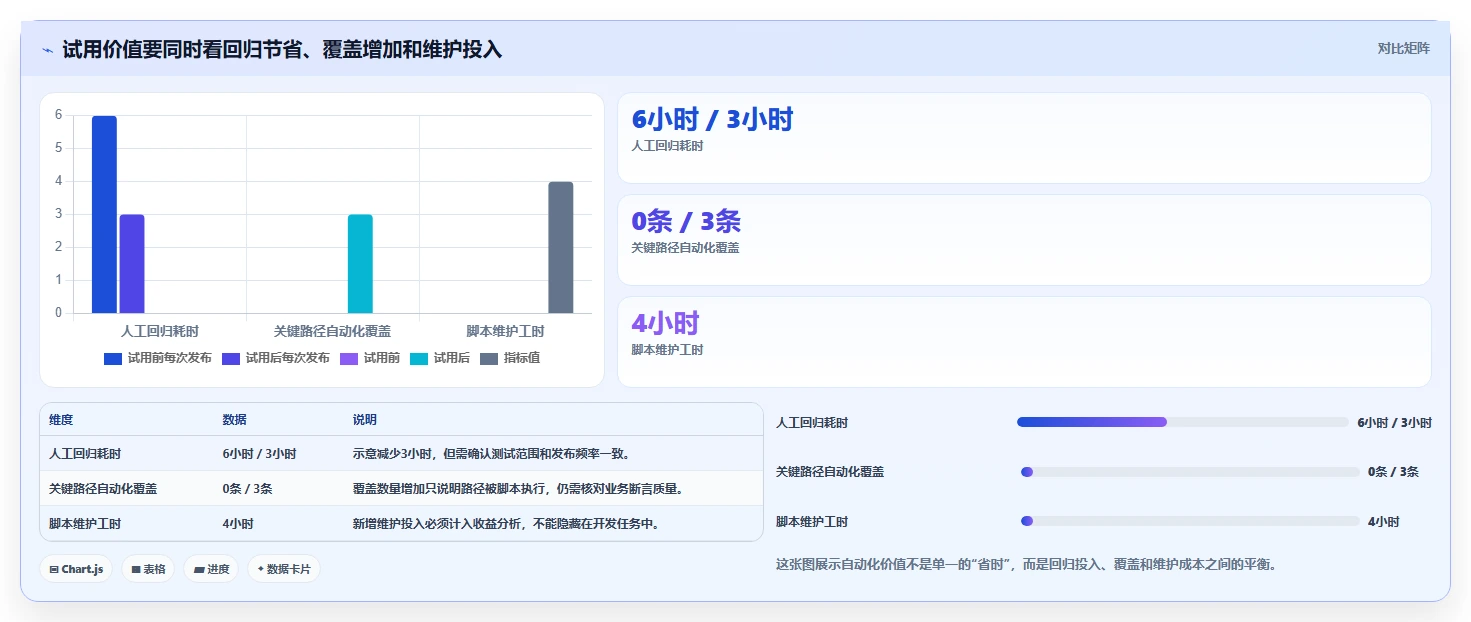Click the Chart.js chip
Image resolution: width=1471 pixels, height=622 pixels.
[x=77, y=569]
